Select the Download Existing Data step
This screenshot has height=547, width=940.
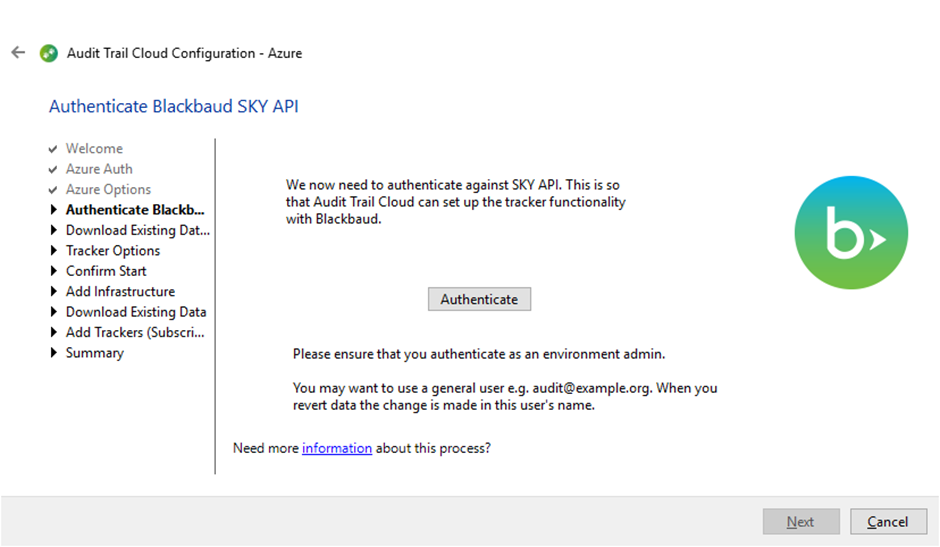(136, 312)
